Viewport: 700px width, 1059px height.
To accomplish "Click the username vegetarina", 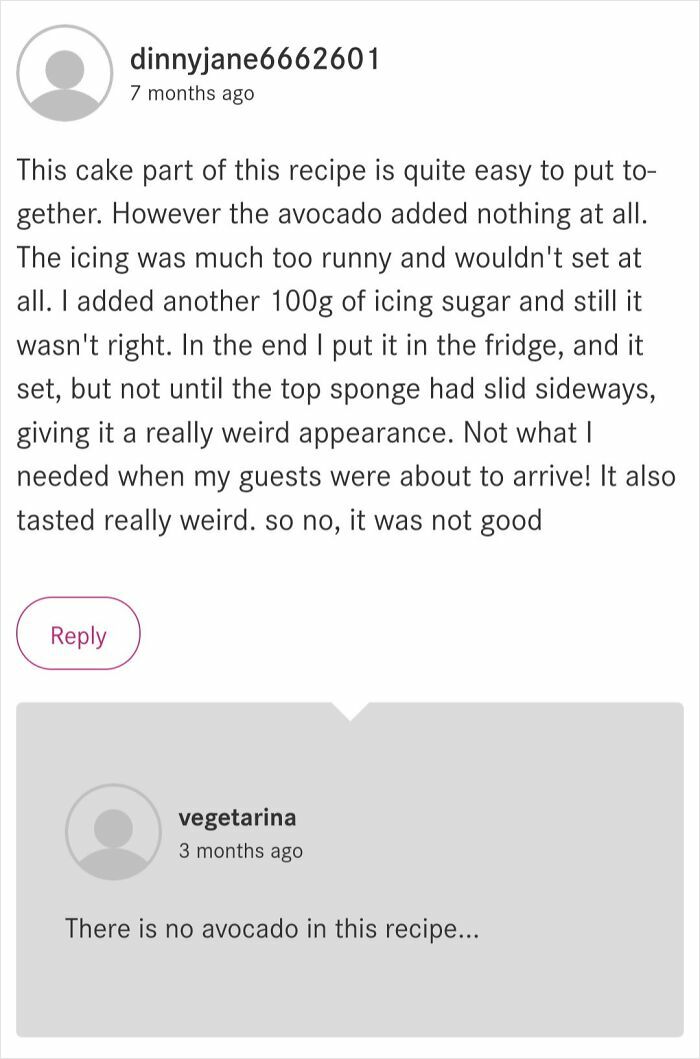I will [x=238, y=817].
